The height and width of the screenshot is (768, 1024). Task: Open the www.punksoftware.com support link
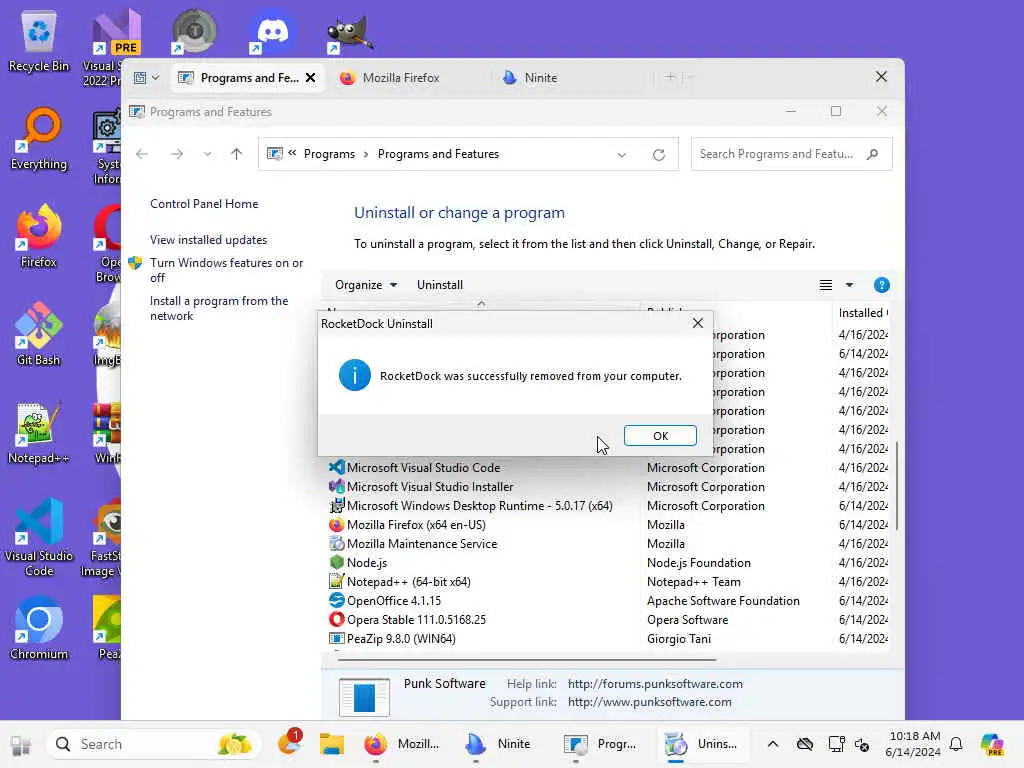click(x=649, y=702)
